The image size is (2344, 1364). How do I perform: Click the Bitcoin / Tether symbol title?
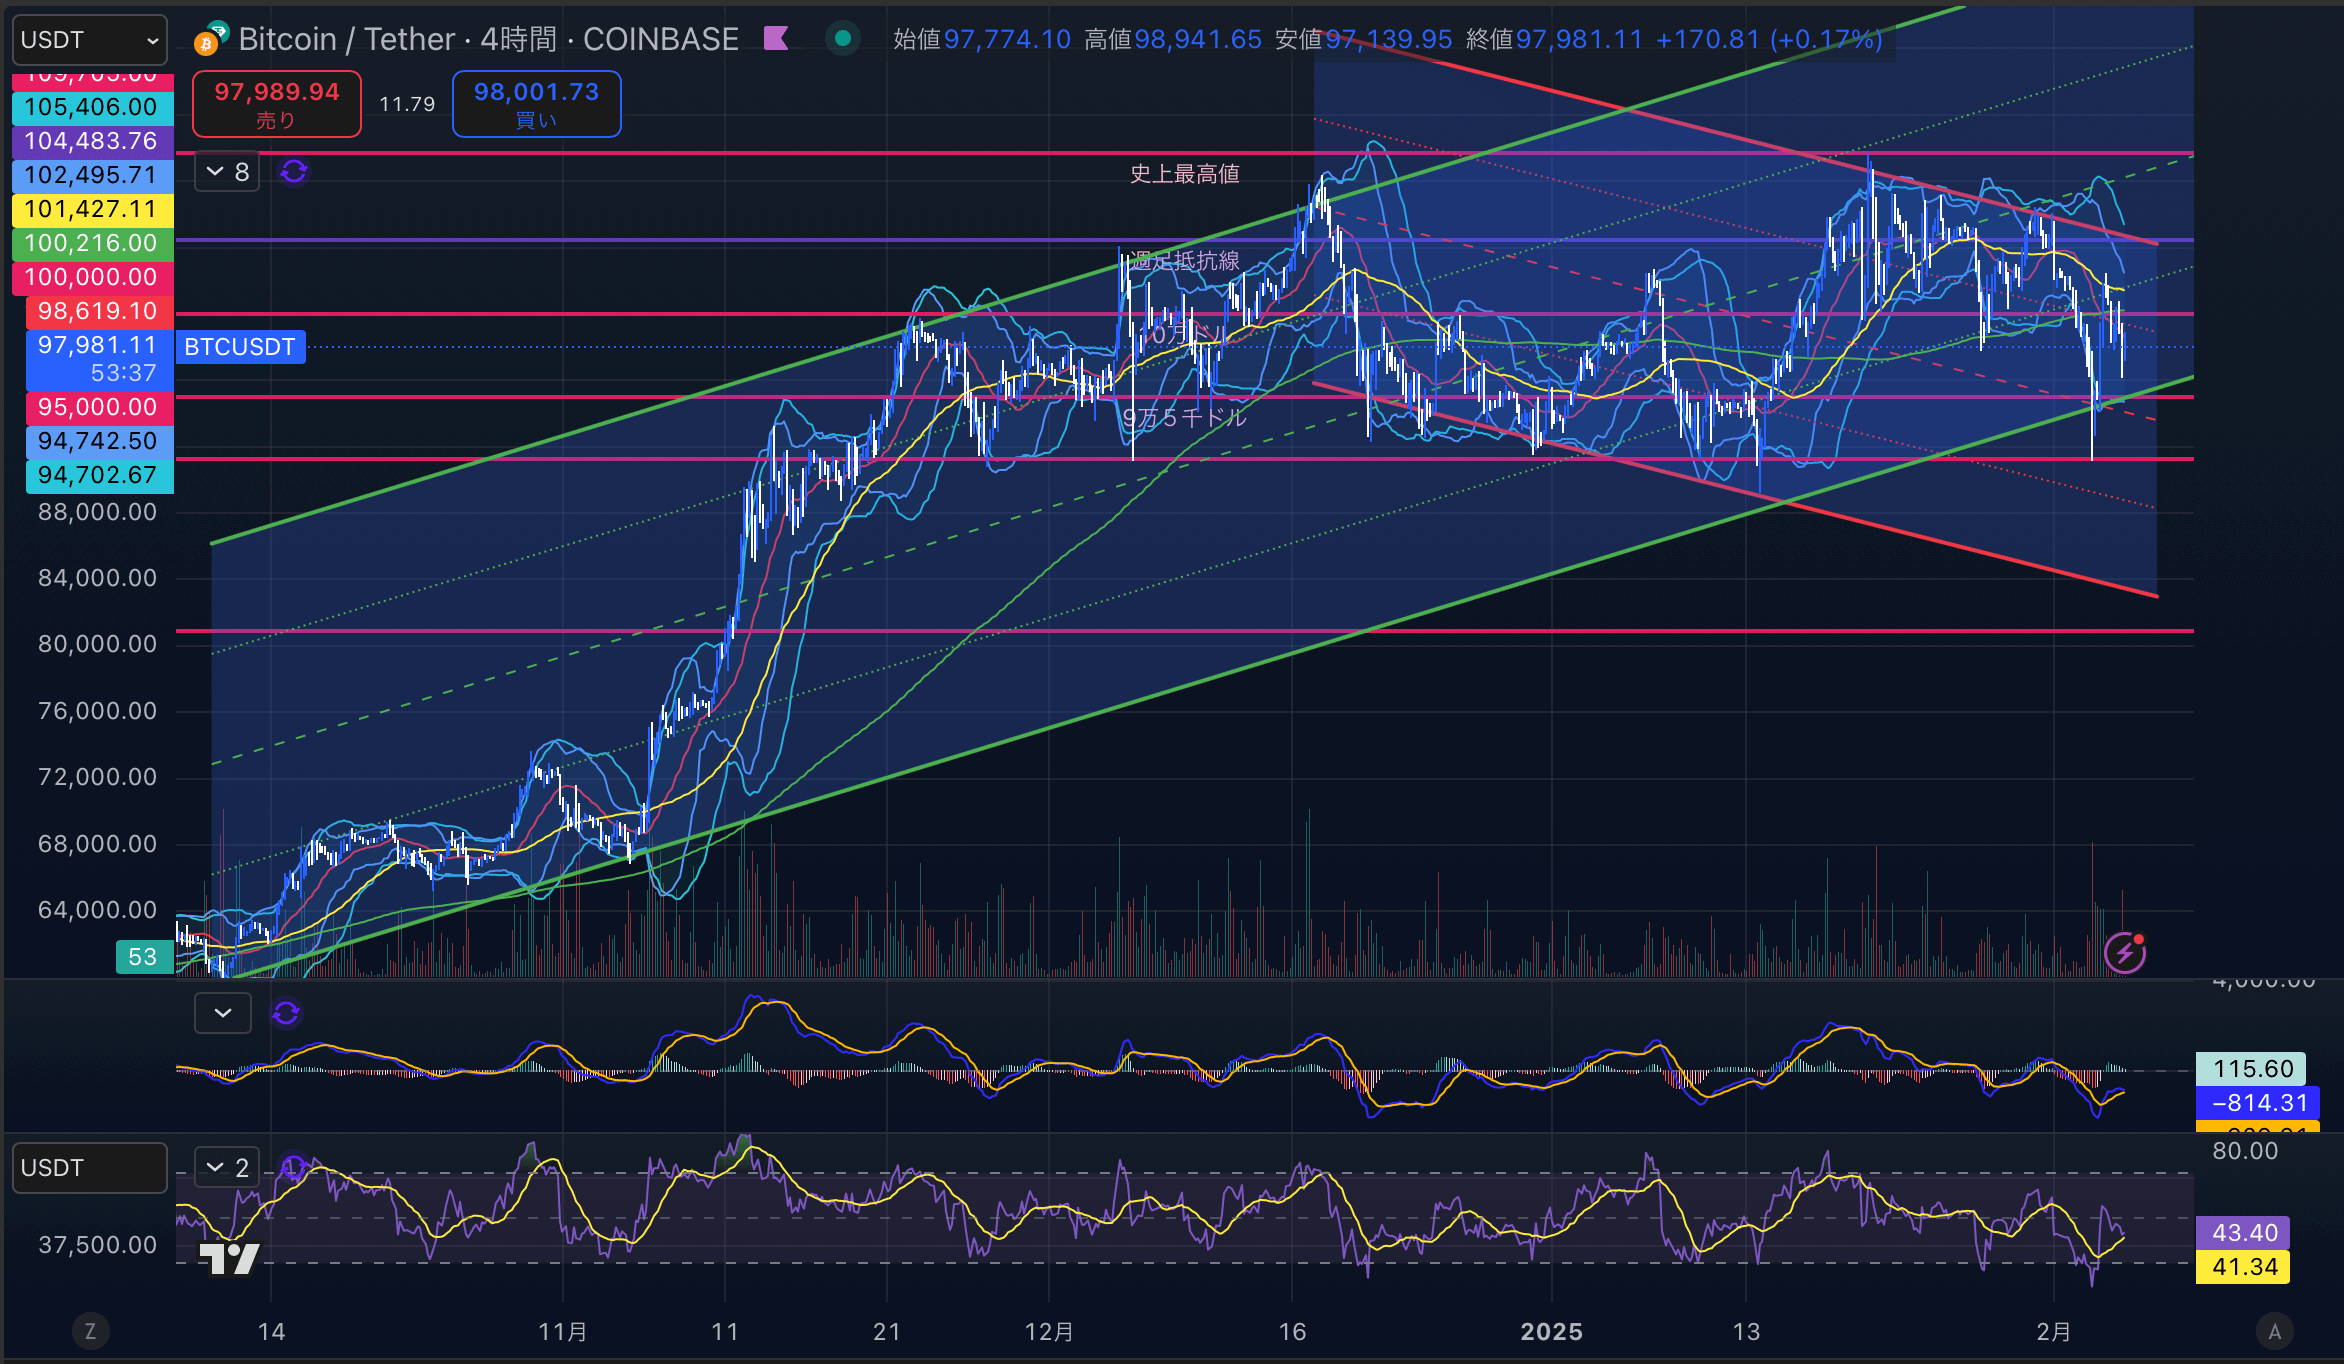click(x=347, y=39)
